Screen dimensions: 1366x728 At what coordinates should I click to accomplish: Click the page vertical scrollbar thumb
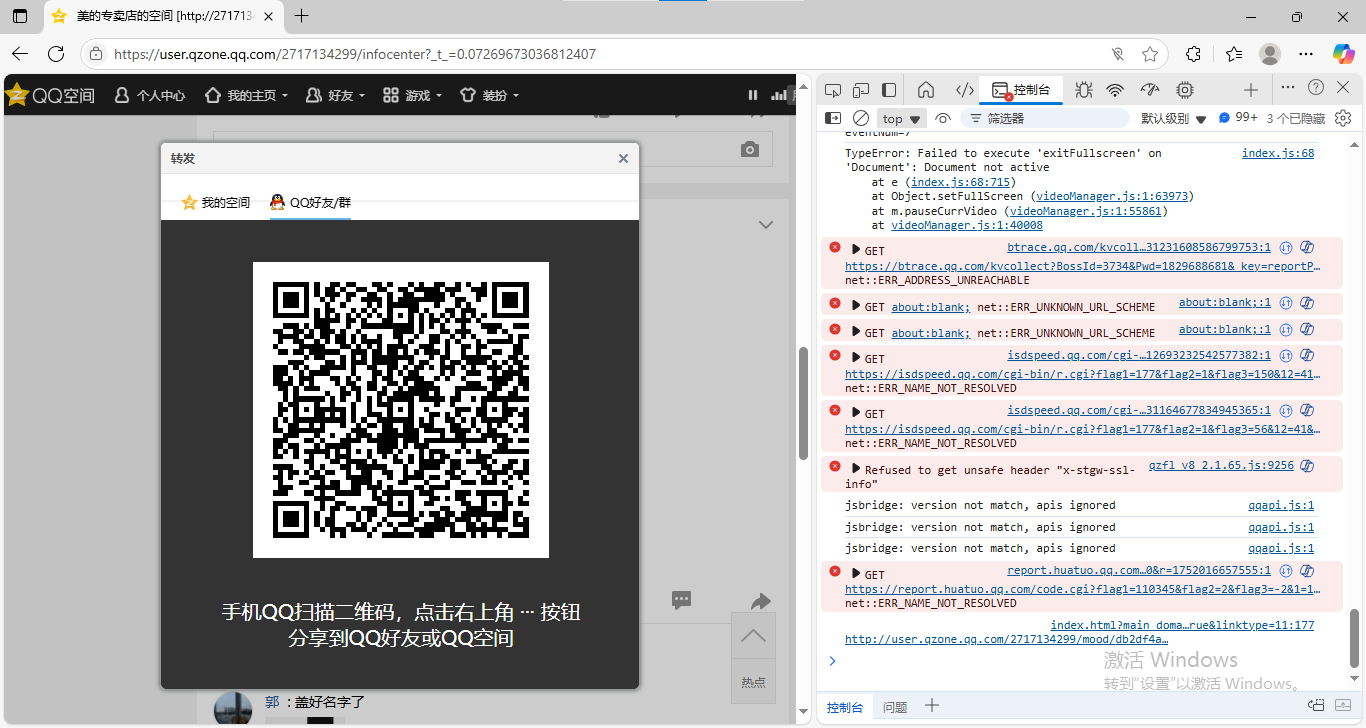point(802,403)
